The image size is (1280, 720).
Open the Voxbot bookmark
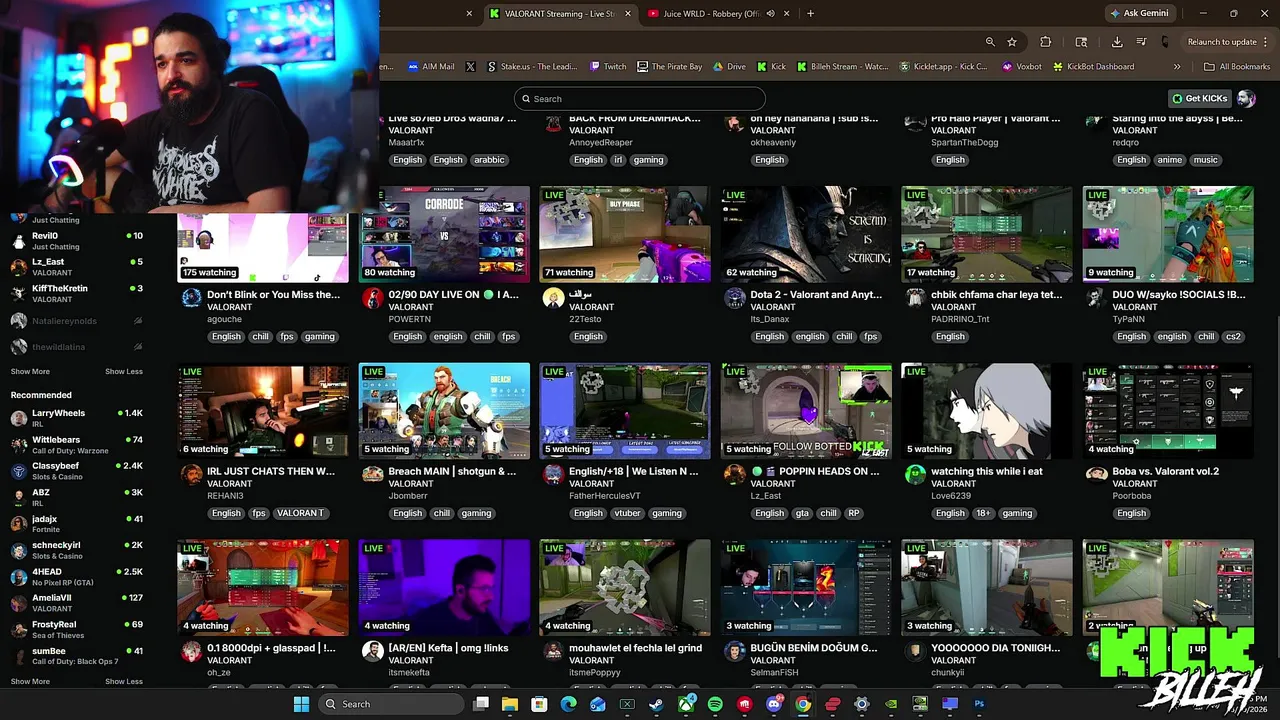coord(1021,67)
